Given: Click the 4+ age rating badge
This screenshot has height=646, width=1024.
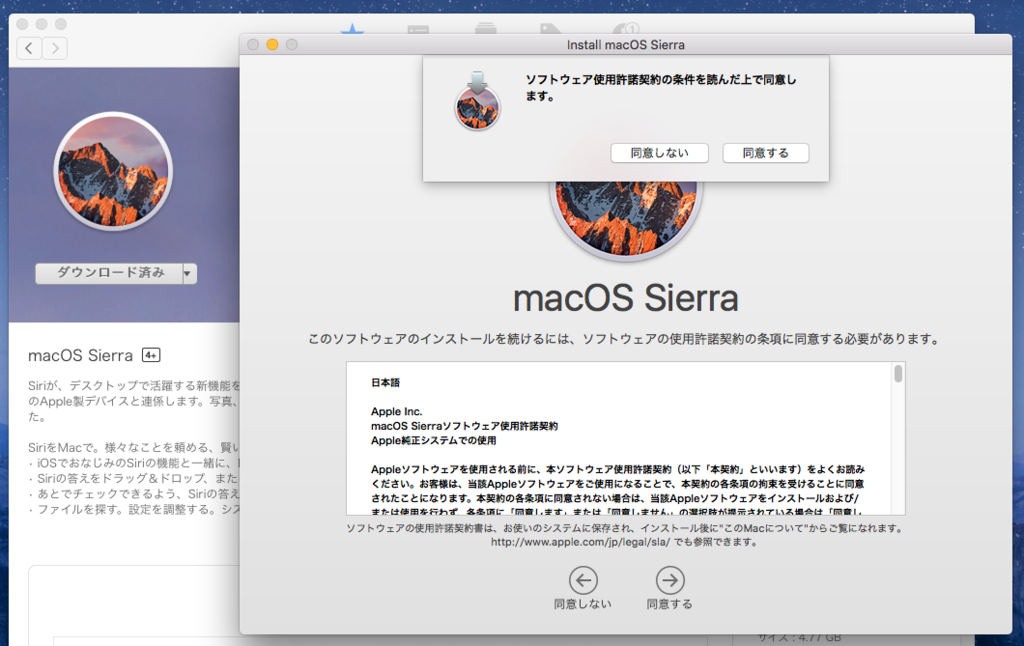Looking at the screenshot, I should click(x=151, y=355).
